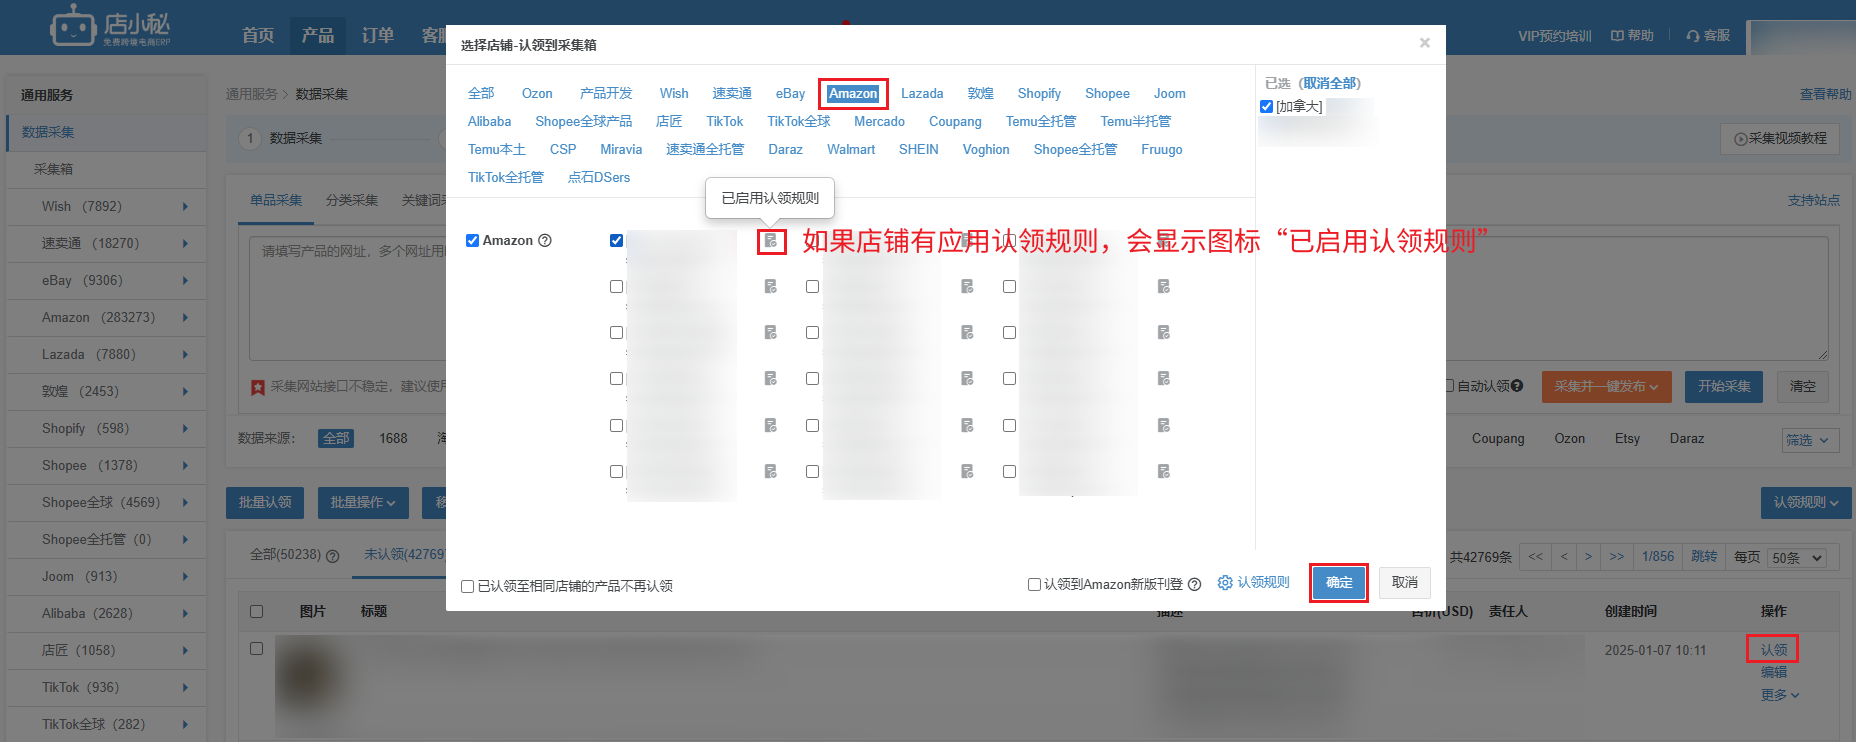
Task: Check 认领到Amazon新版刊登 option
Action: click(1034, 584)
